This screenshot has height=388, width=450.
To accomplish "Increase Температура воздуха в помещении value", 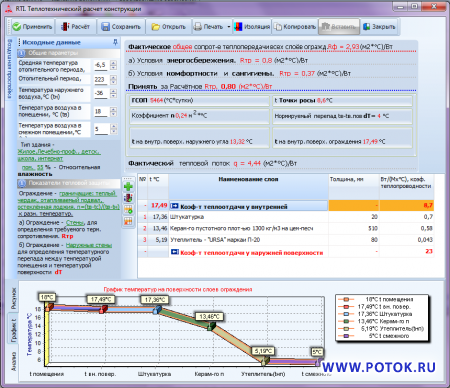I will (x=113, y=109).
